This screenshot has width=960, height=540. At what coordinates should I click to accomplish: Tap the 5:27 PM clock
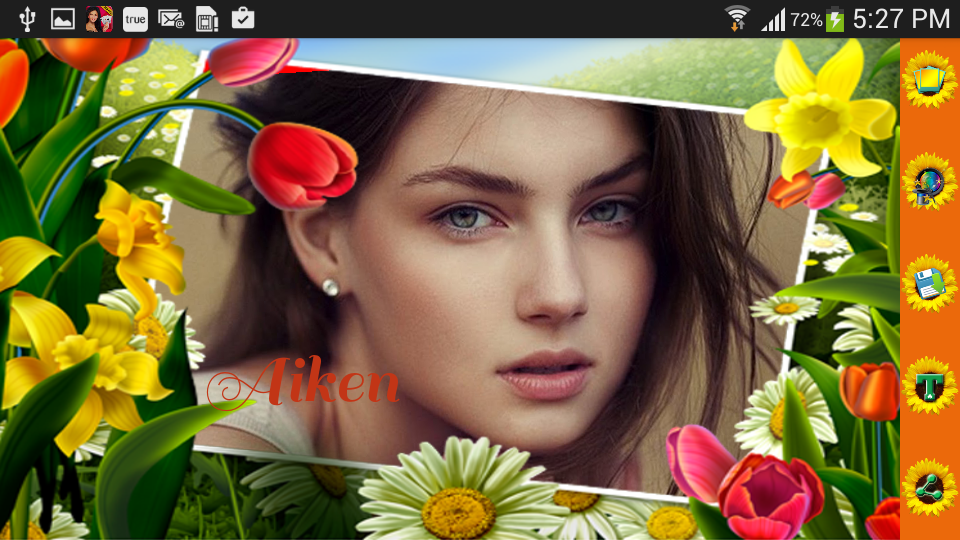pos(901,18)
